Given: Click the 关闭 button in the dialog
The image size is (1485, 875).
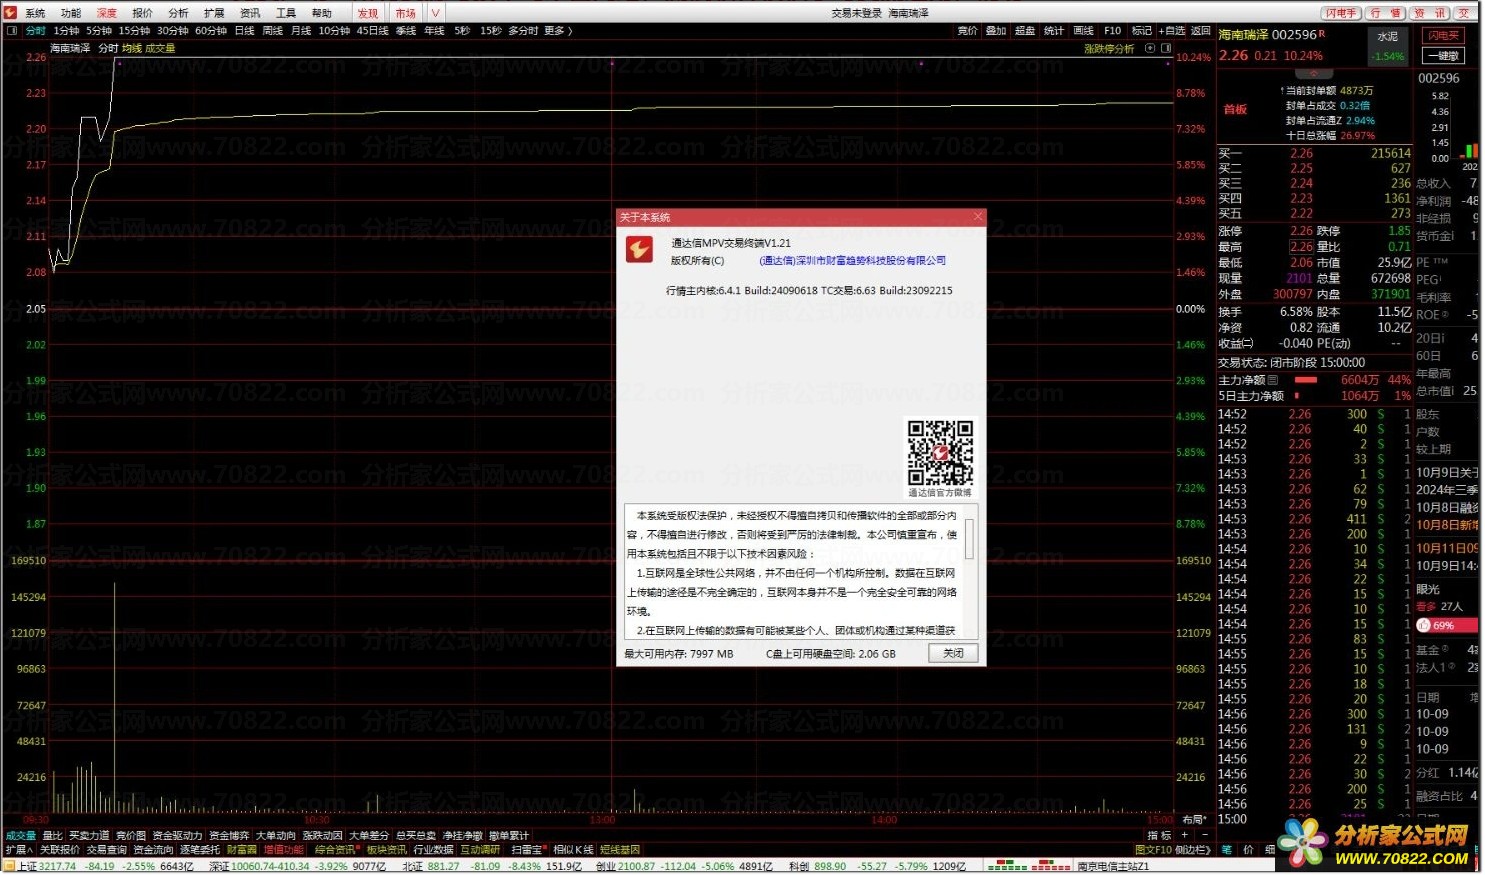Looking at the screenshot, I should 953,653.
